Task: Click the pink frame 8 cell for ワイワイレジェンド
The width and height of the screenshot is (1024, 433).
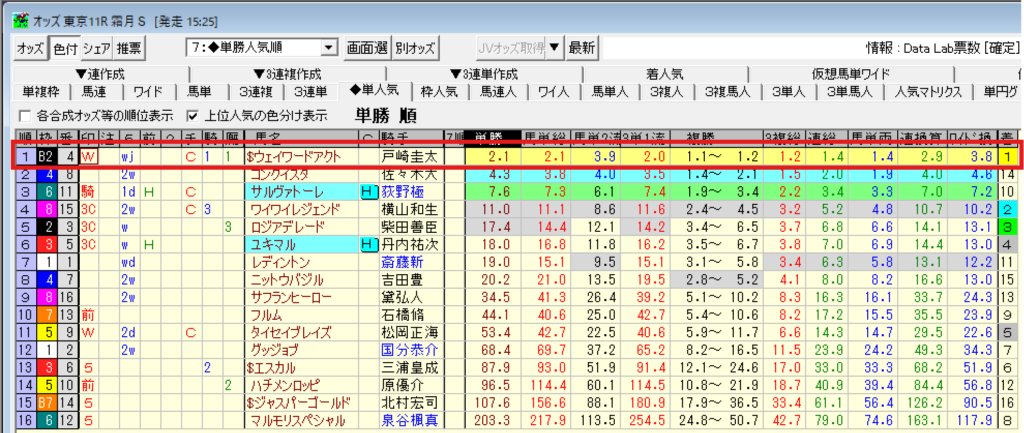Action: pyautogui.click(x=45, y=209)
